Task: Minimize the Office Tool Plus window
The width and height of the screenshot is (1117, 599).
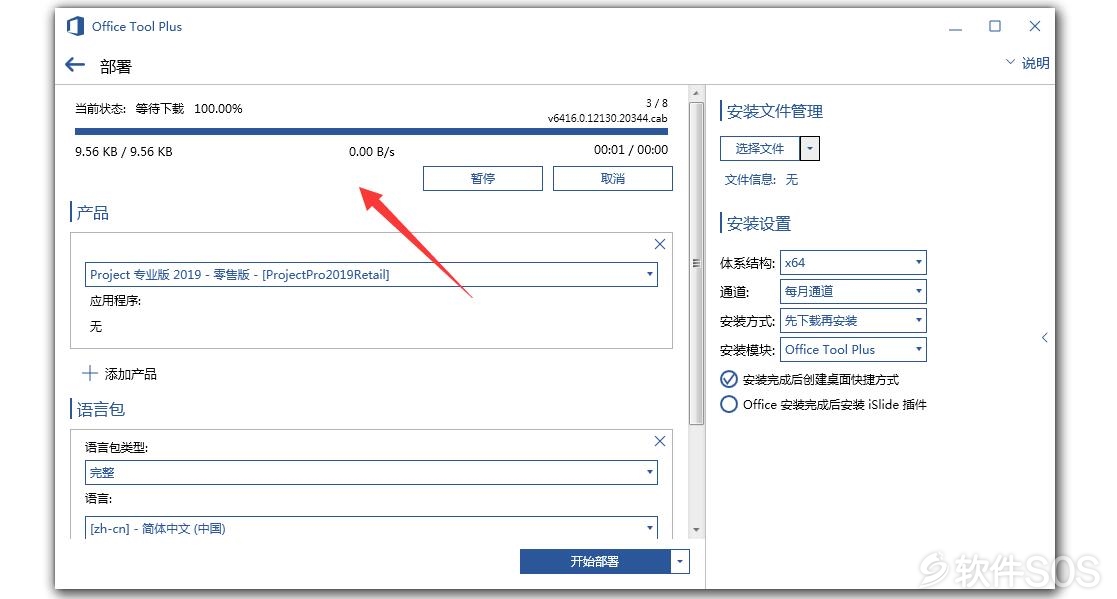Action: pyautogui.click(x=955, y=27)
